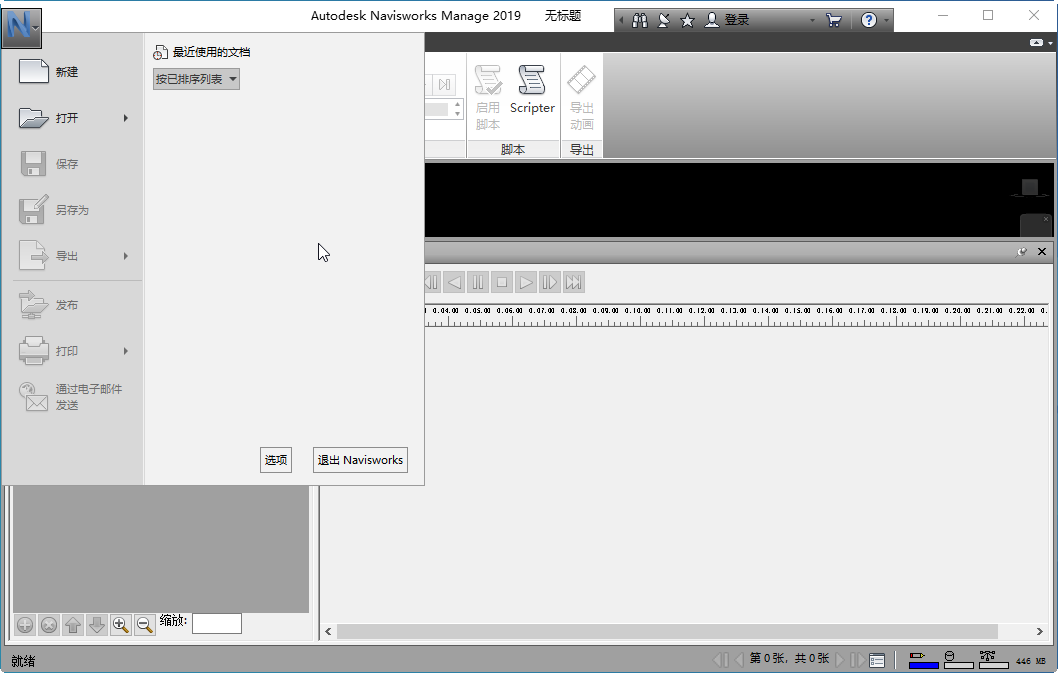Click the animator reverse play button
This screenshot has width=1058, height=673.
pyautogui.click(x=455, y=282)
